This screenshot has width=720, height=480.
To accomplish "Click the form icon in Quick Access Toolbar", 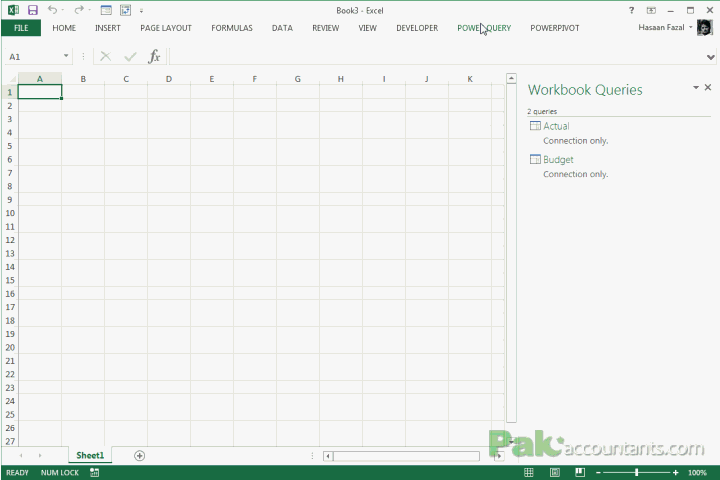I will 106,10.
